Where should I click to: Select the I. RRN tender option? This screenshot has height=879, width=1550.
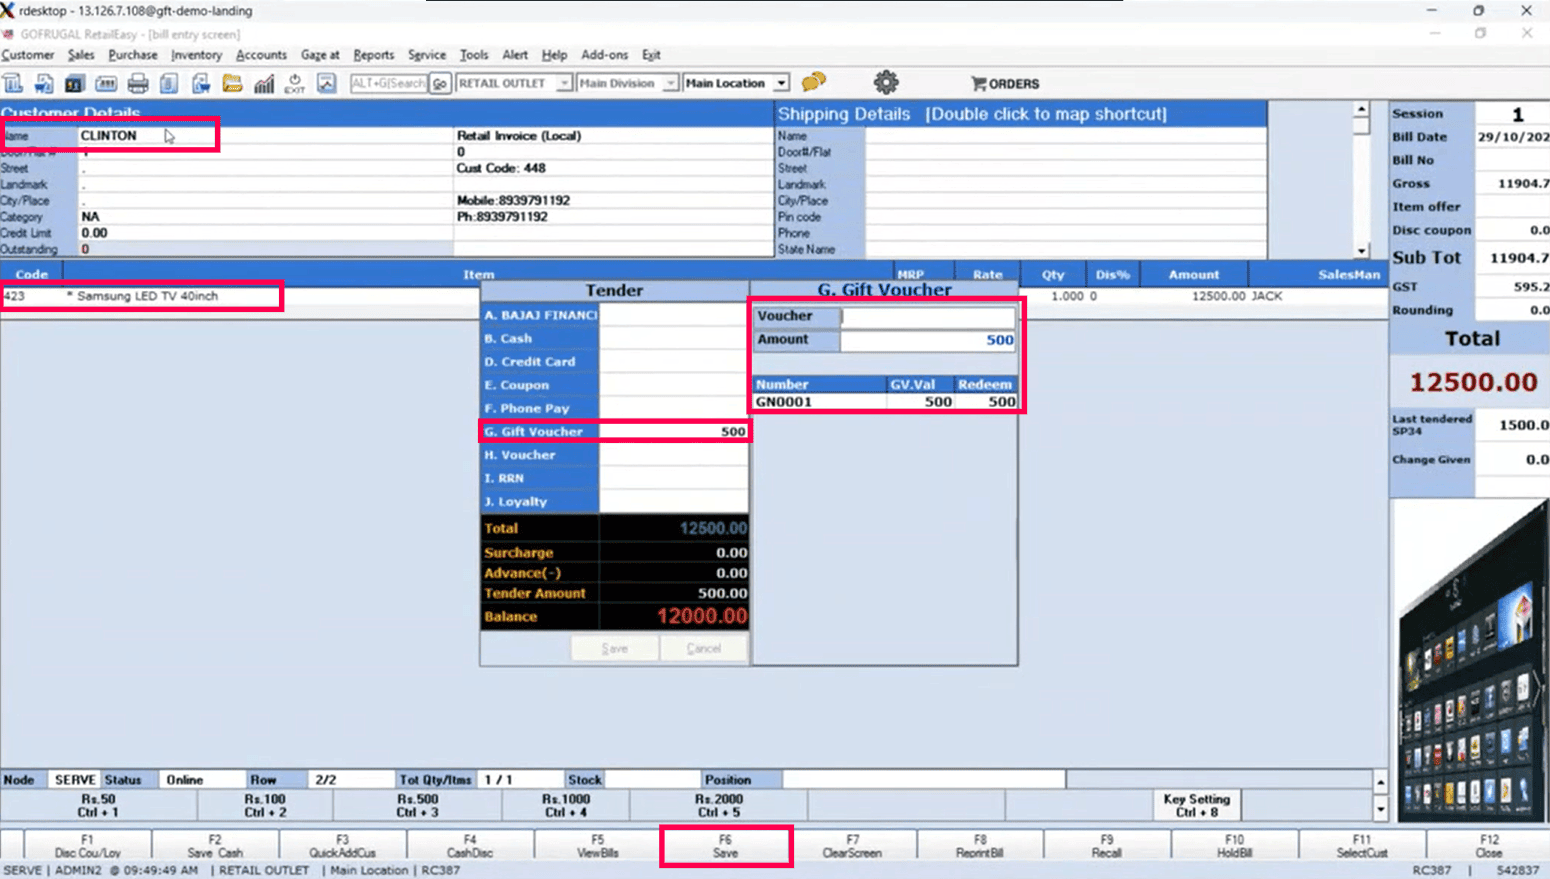pyautogui.click(x=614, y=478)
